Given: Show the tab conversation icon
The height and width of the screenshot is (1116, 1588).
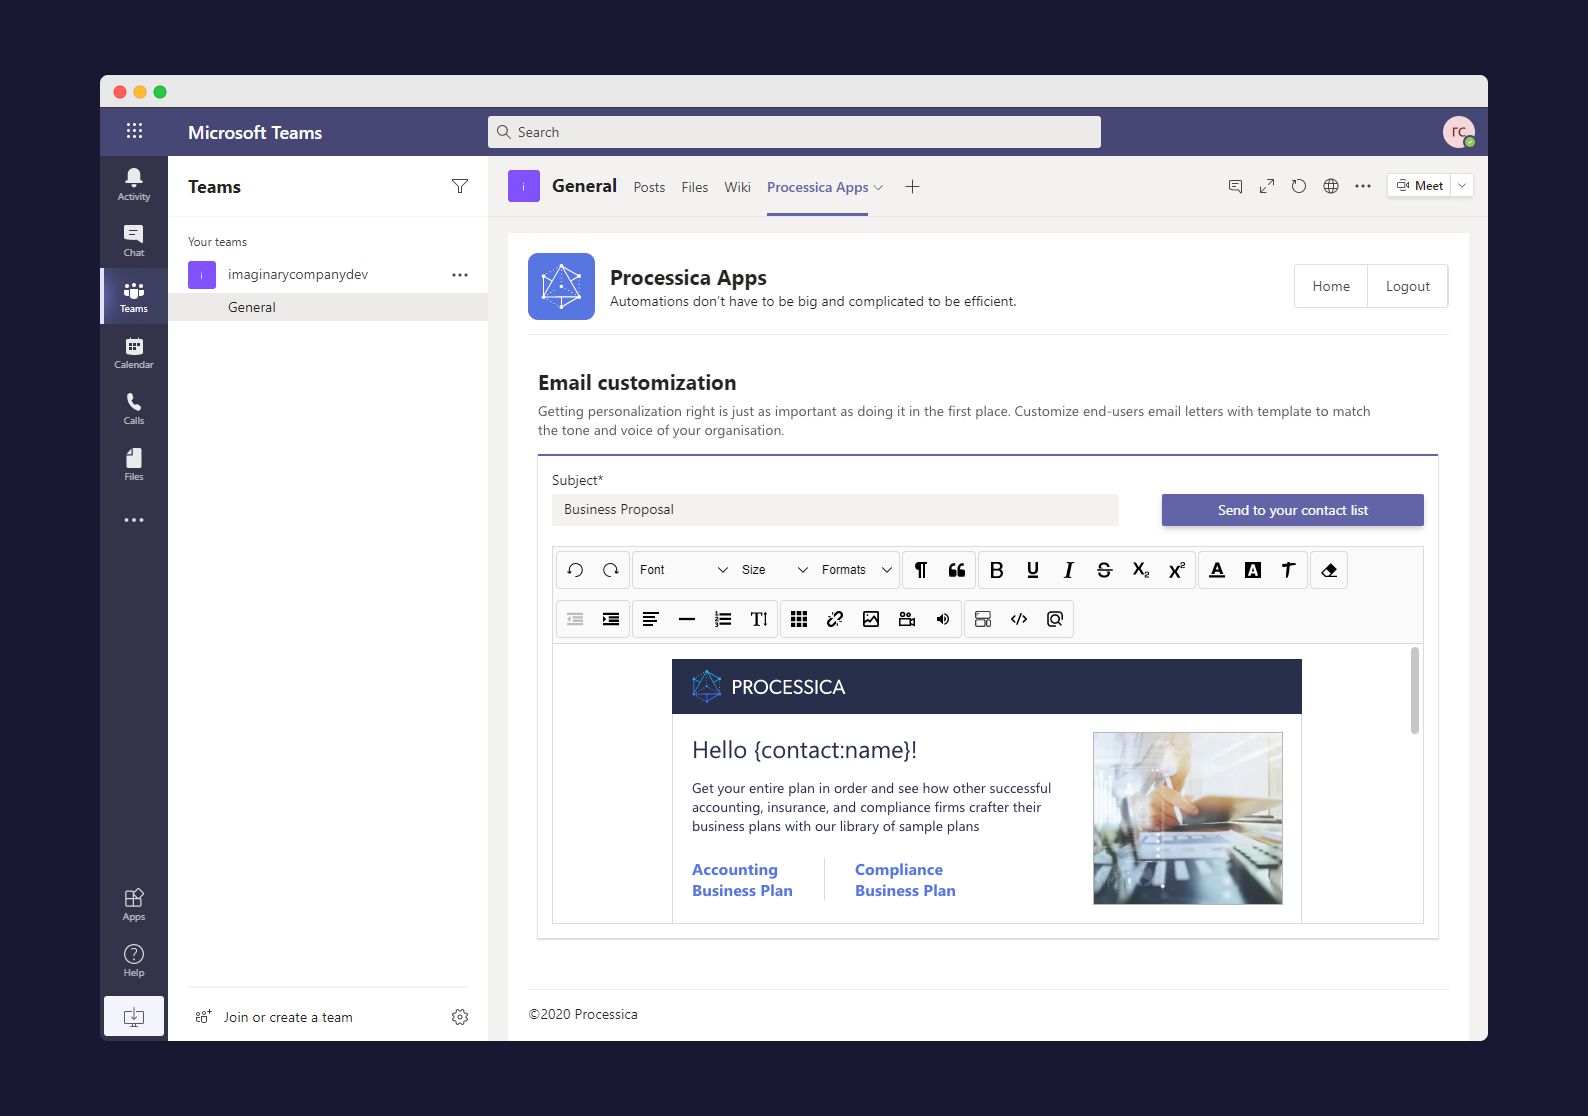Looking at the screenshot, I should point(1235,186).
